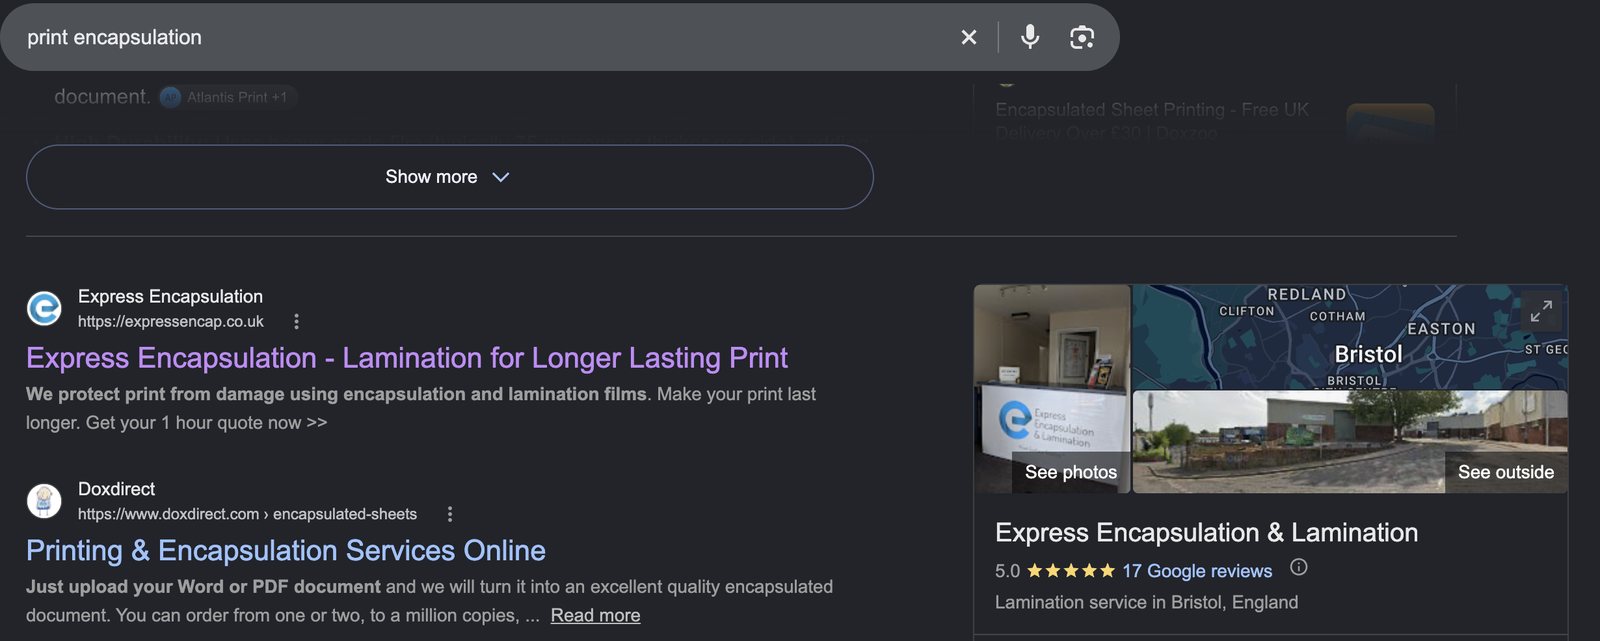Open more options for Express Encapsulation result

tap(296, 321)
